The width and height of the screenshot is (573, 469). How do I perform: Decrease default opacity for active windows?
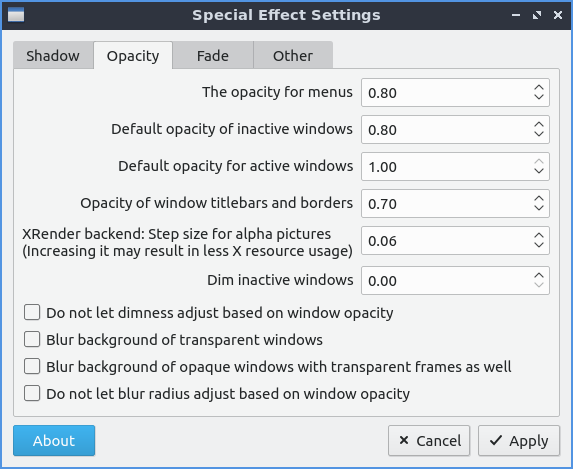539,171
